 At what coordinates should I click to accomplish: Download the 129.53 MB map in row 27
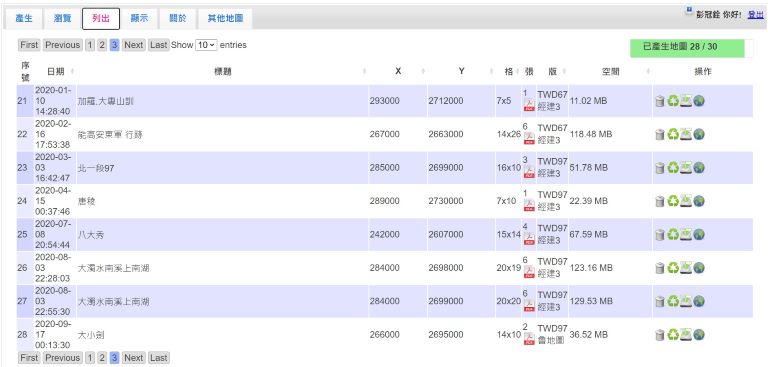click(x=686, y=301)
